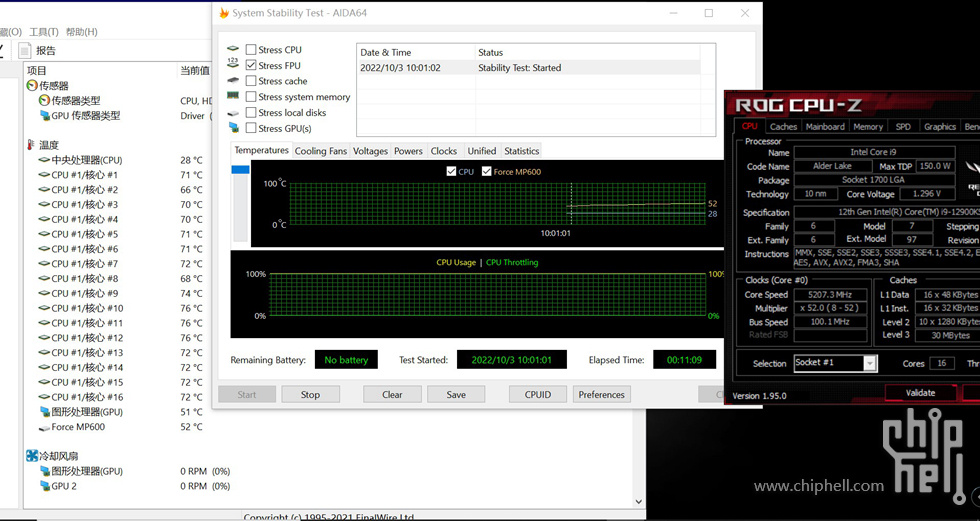Image resolution: width=980 pixels, height=521 pixels.
Task: Enable the Stress cache checkbox
Action: click(x=251, y=81)
